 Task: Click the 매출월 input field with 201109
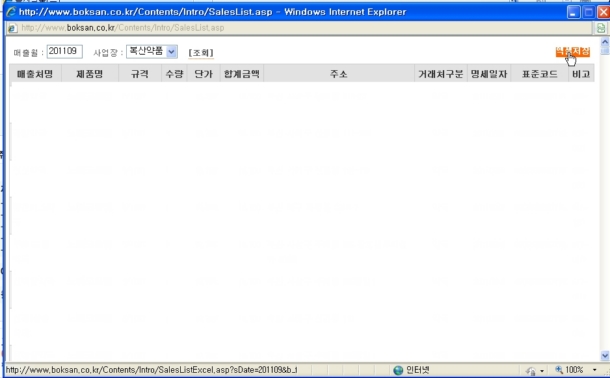coord(65,51)
